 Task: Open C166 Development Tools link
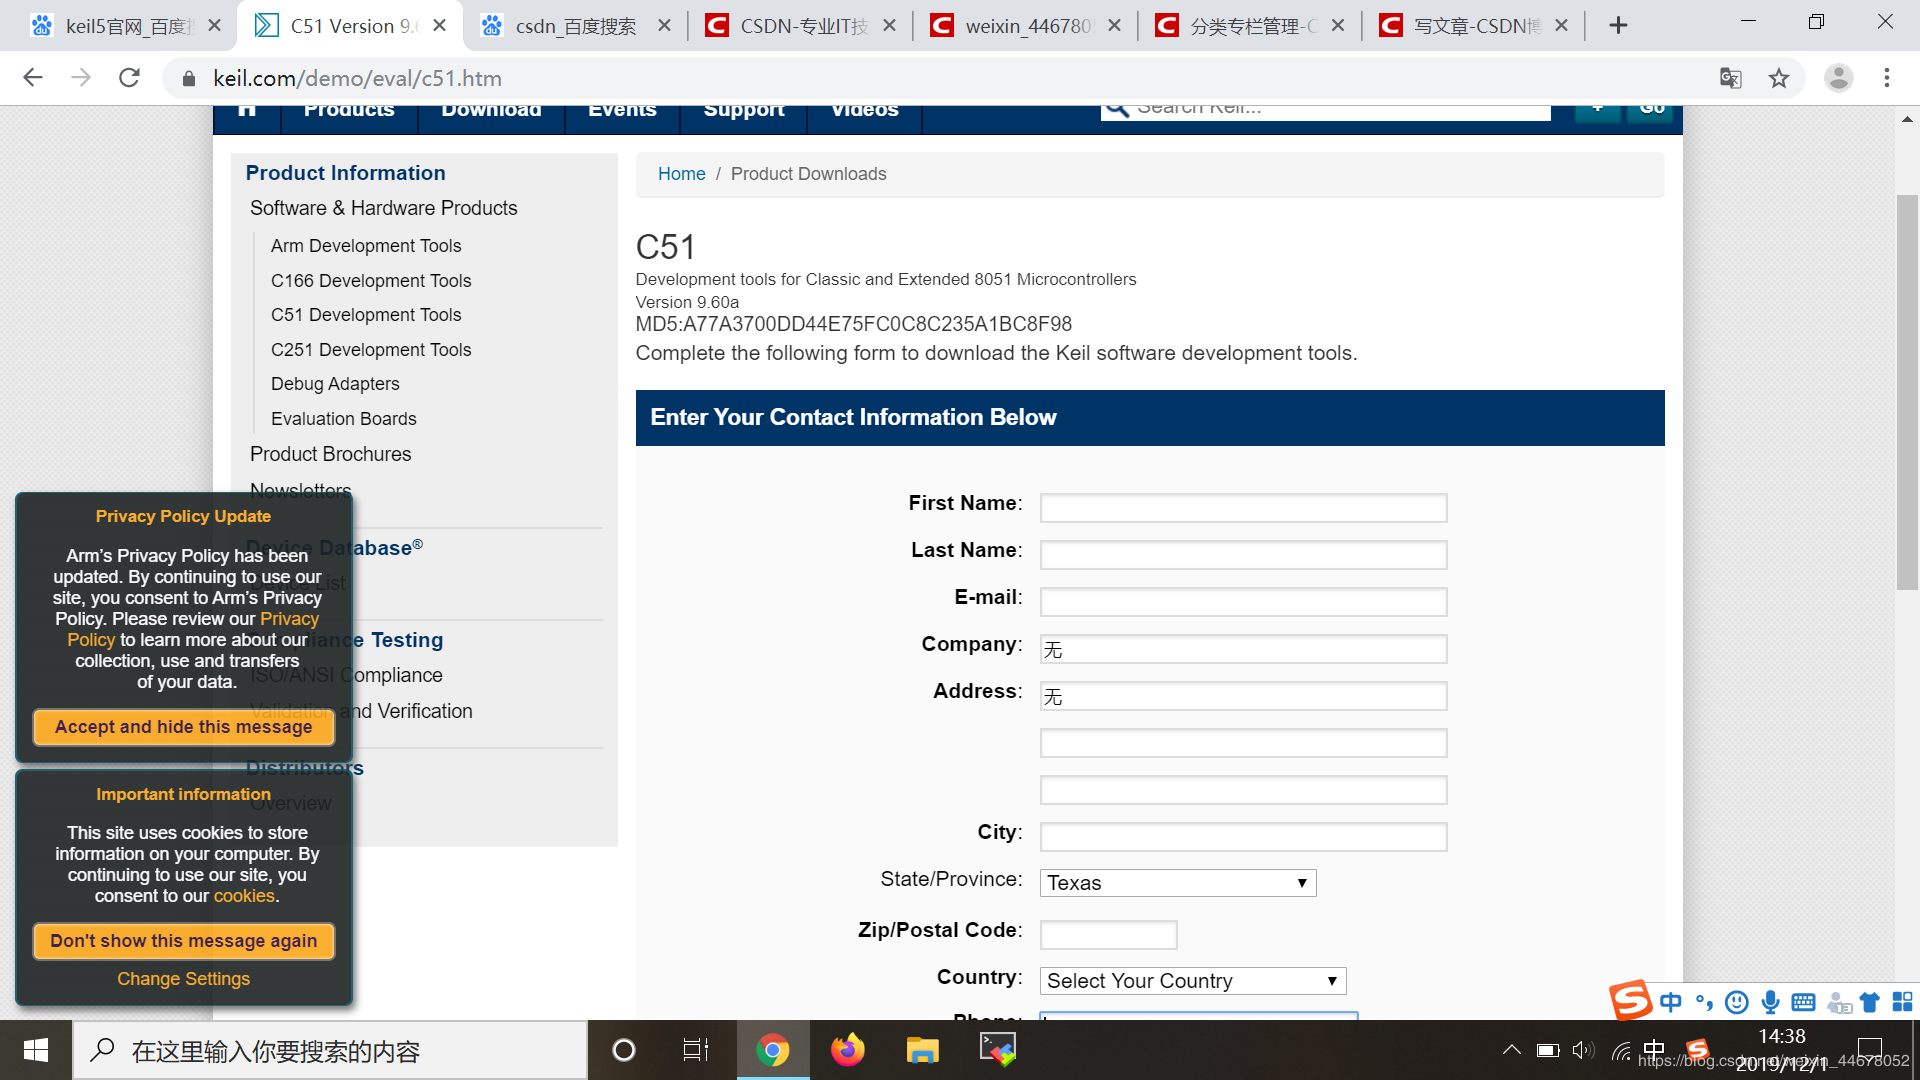(371, 281)
